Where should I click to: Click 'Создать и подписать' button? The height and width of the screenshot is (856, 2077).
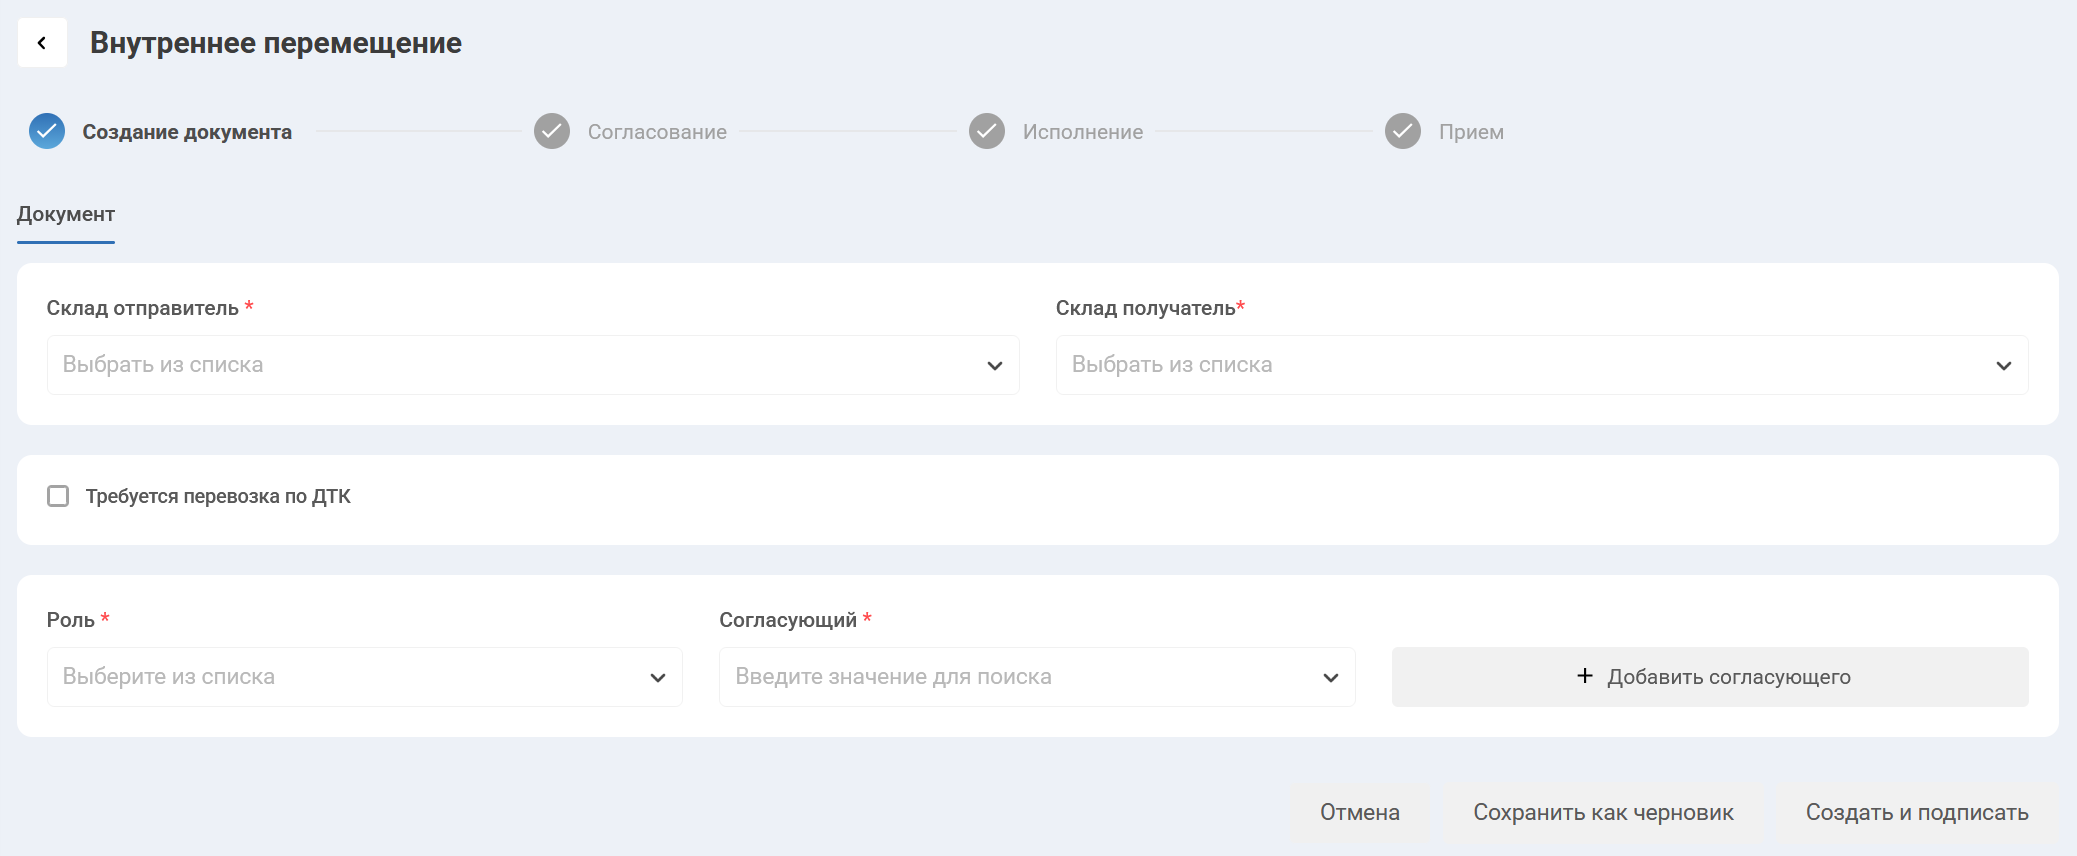(x=1916, y=812)
